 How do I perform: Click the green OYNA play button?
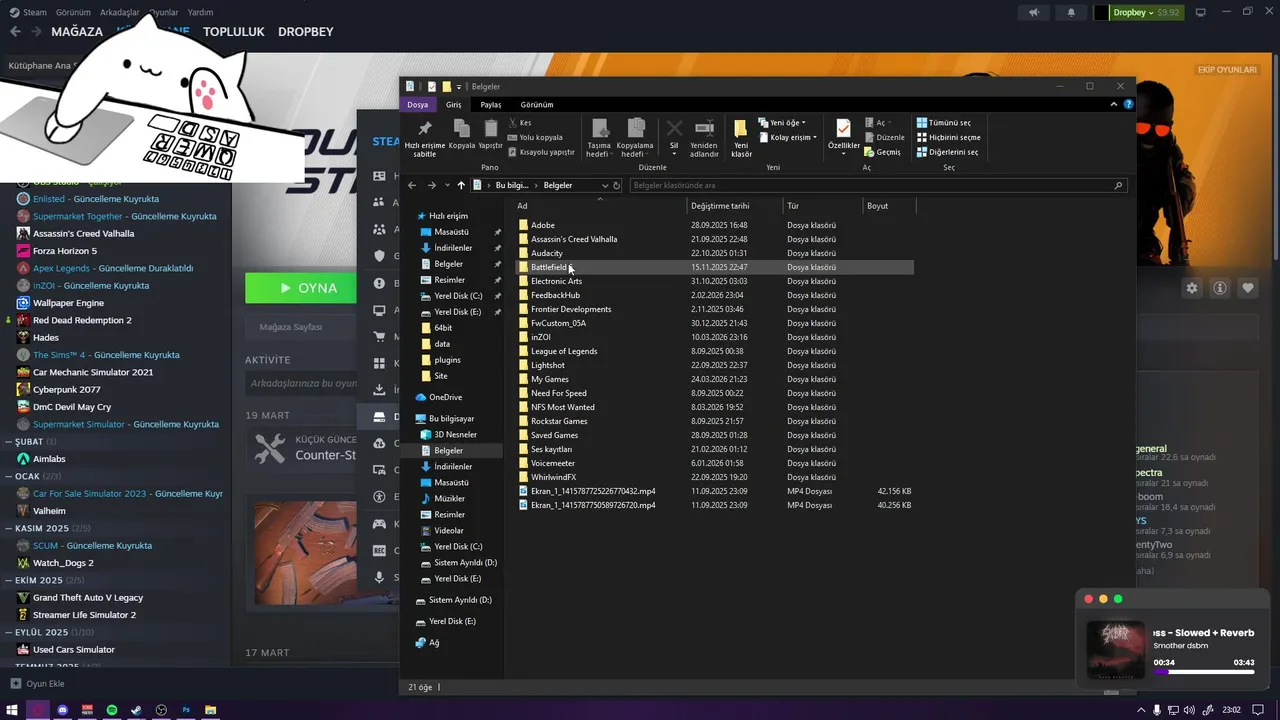(x=301, y=288)
